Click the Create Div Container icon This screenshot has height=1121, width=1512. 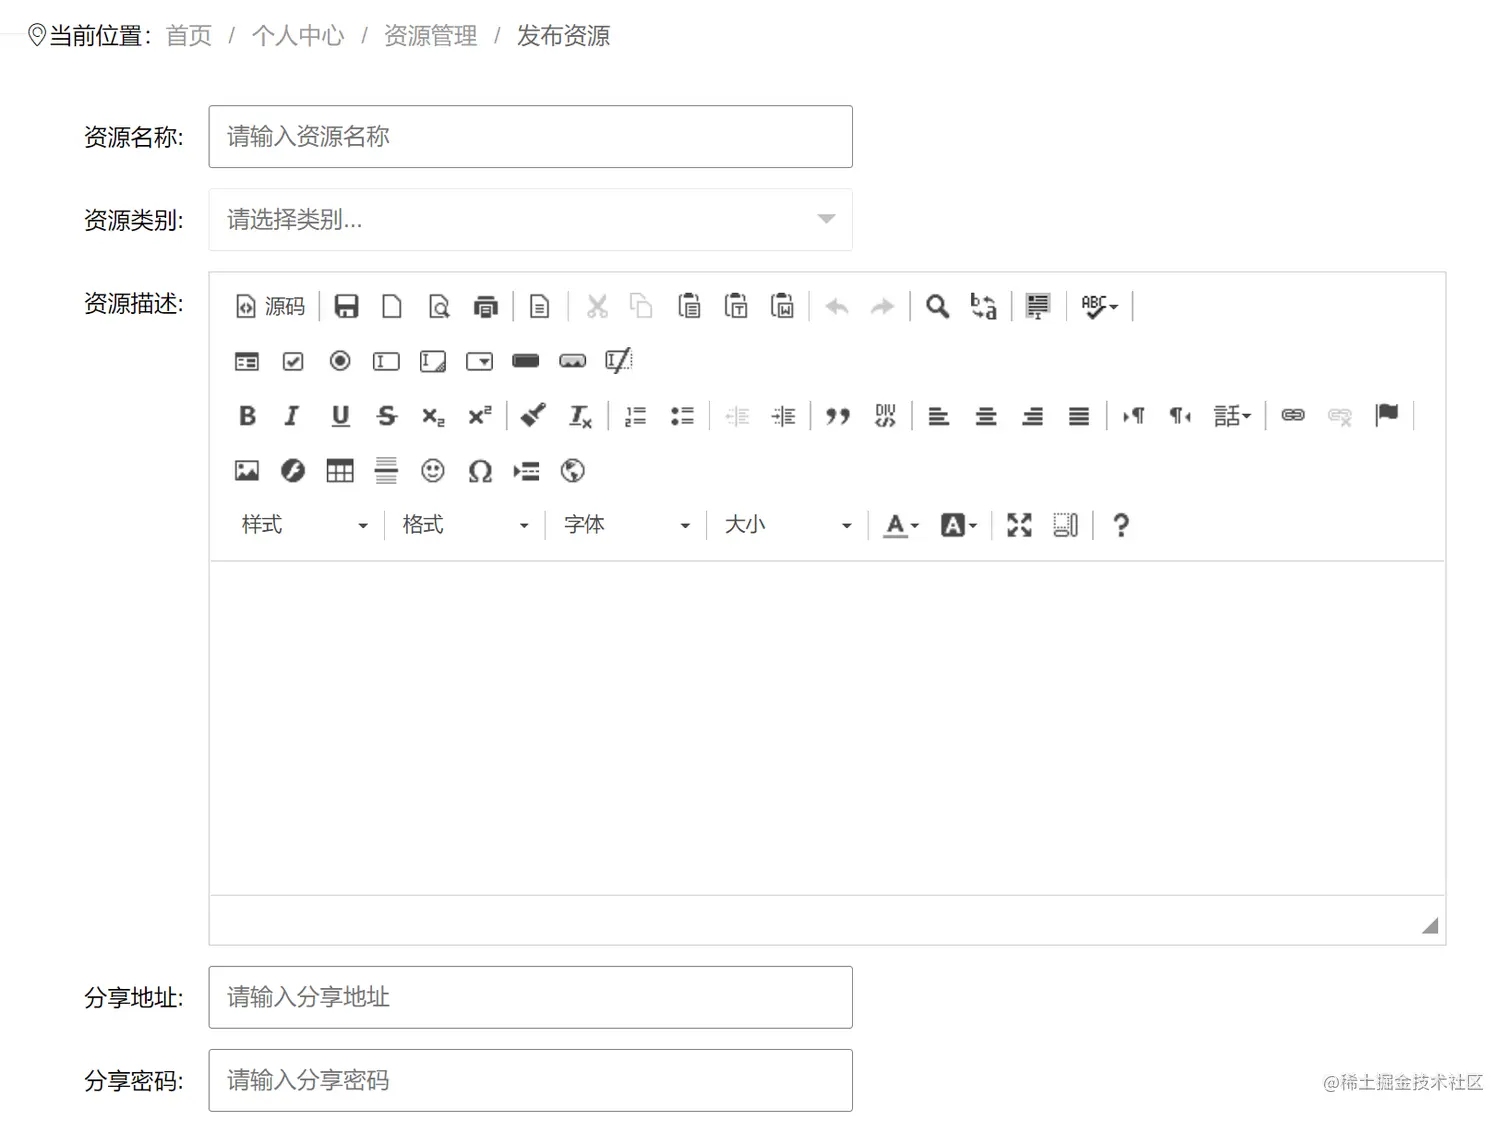[885, 416]
